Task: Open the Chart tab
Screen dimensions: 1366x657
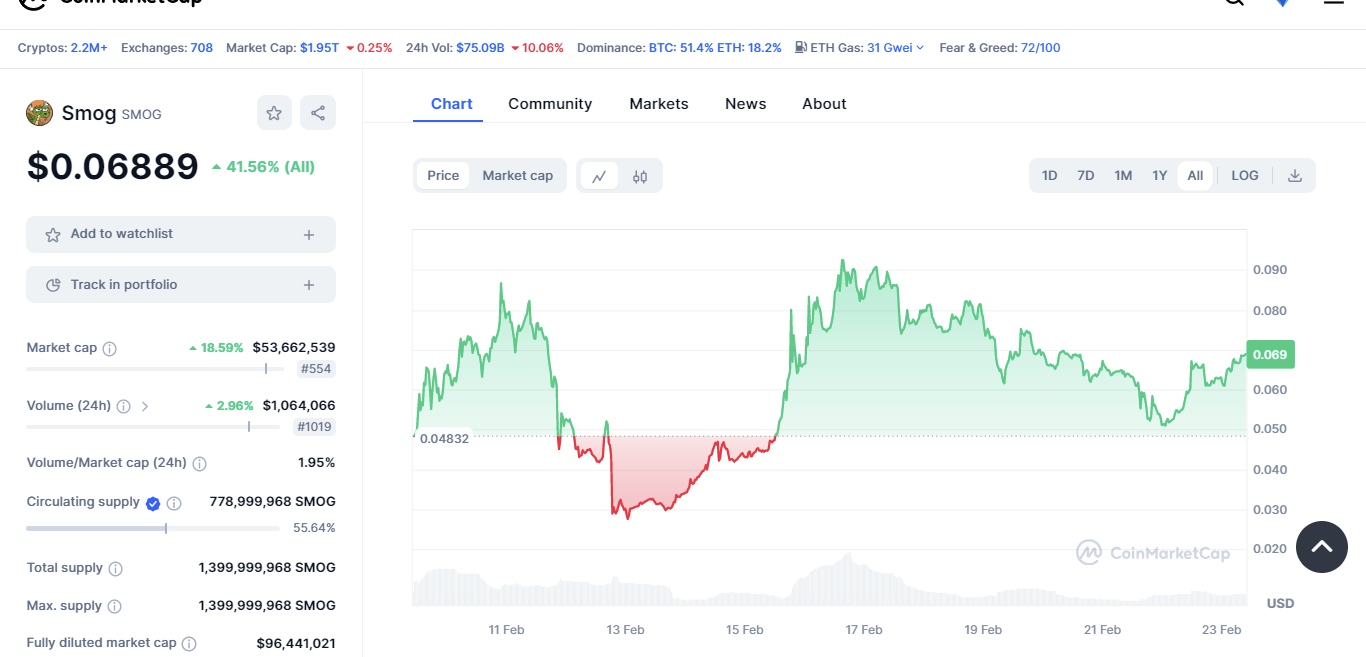Action: pyautogui.click(x=452, y=104)
